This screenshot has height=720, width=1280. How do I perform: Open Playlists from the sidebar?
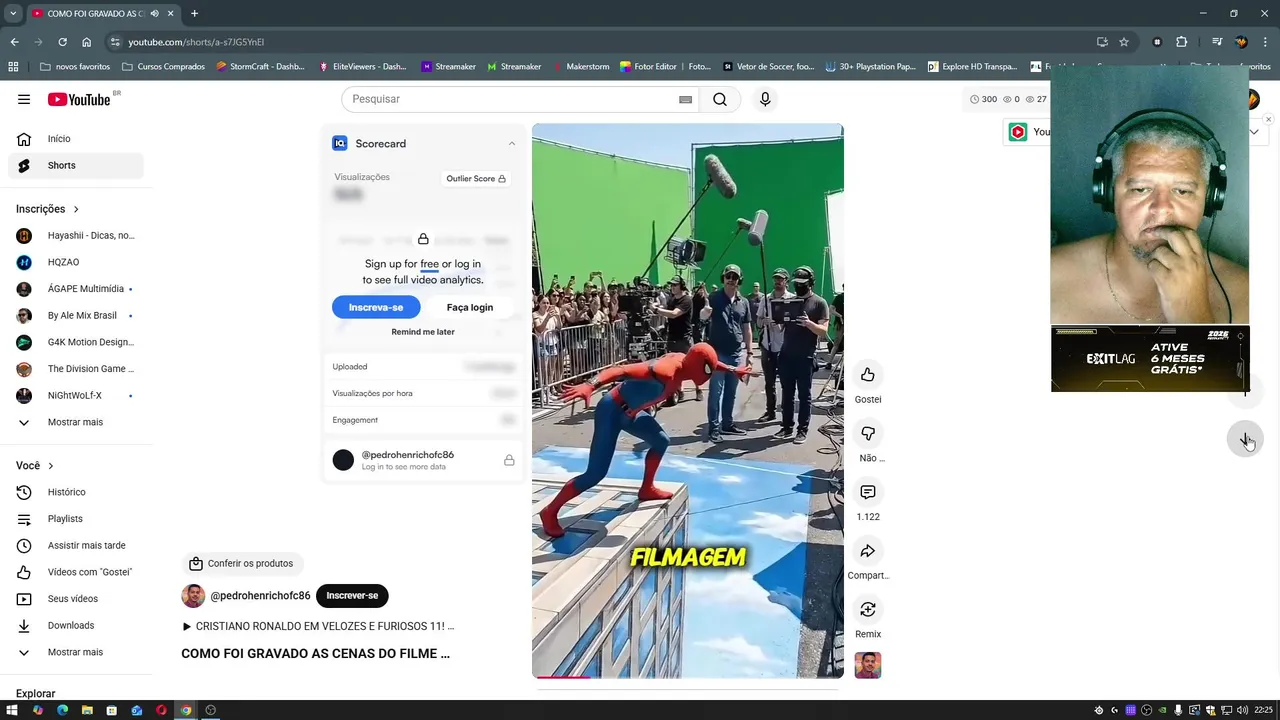coord(76,519)
